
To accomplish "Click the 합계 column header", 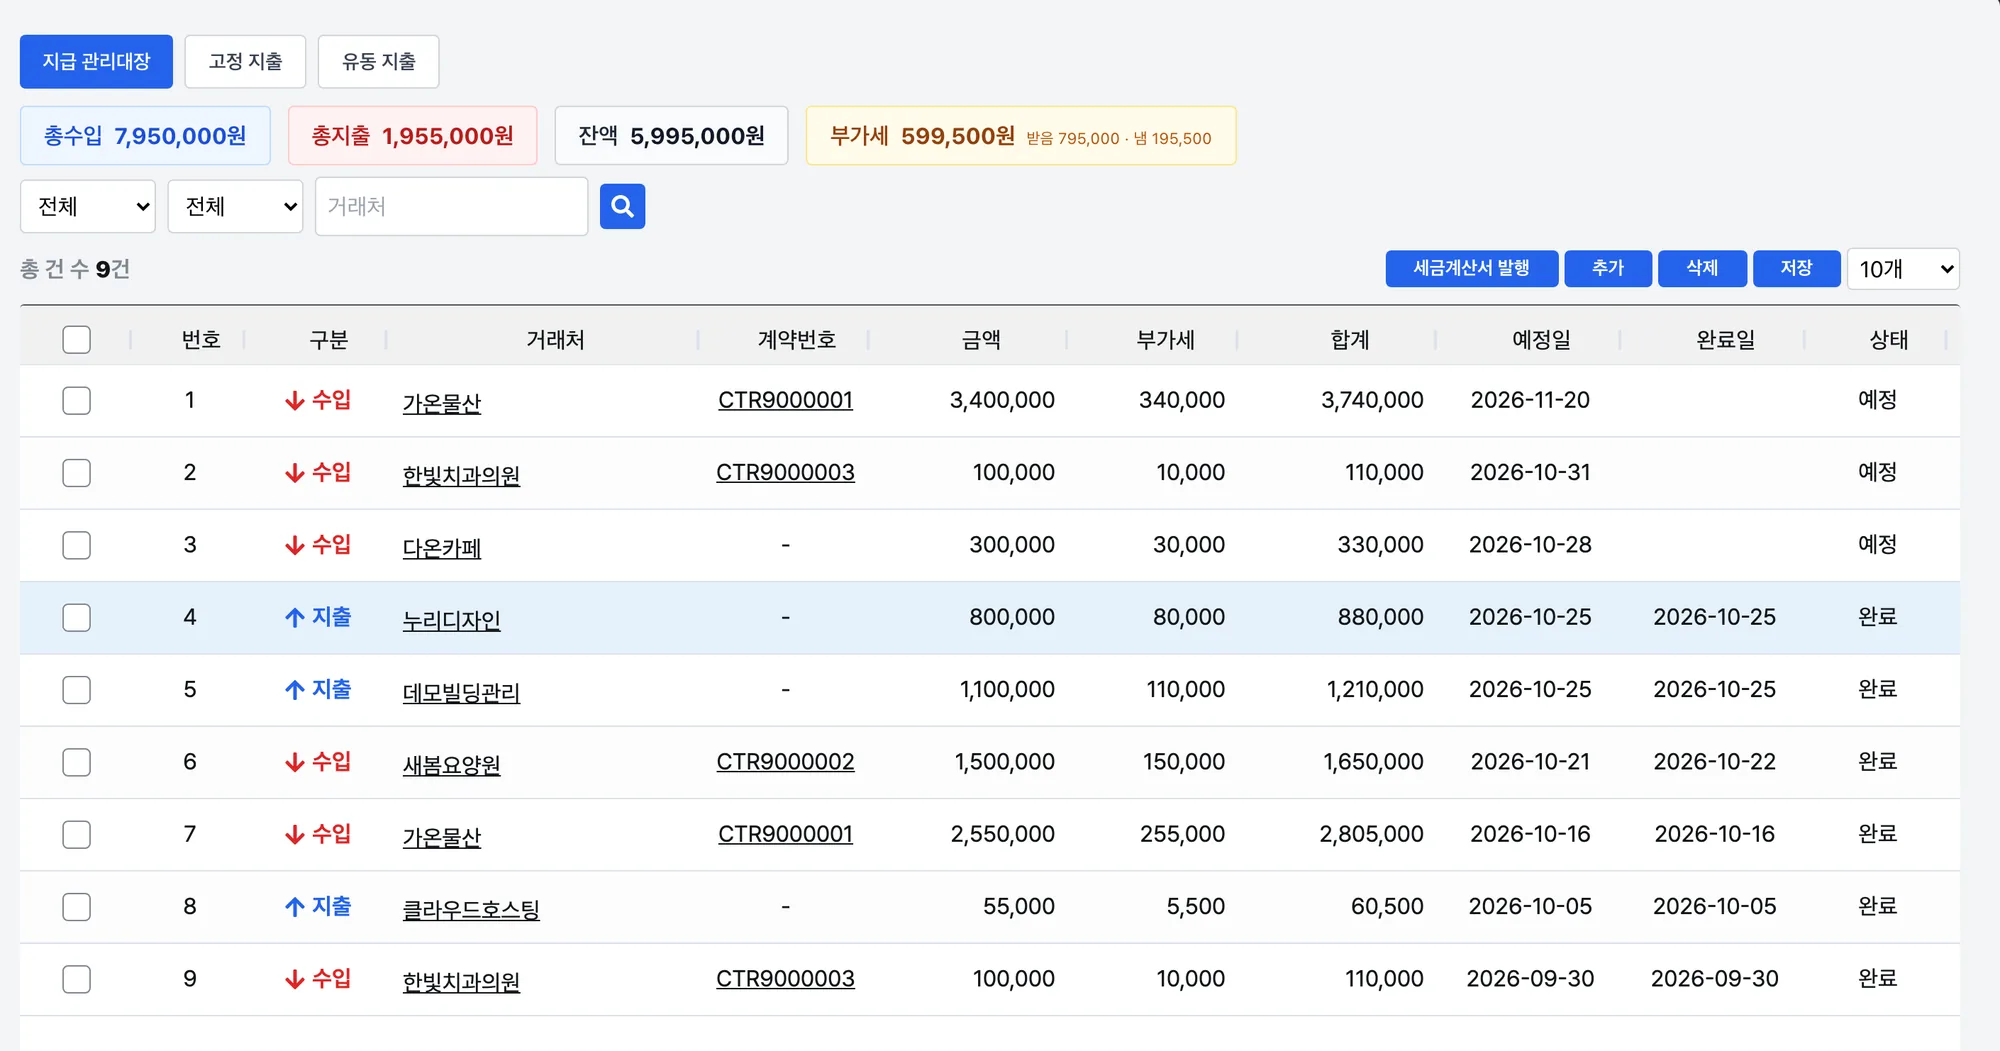I will [1350, 340].
